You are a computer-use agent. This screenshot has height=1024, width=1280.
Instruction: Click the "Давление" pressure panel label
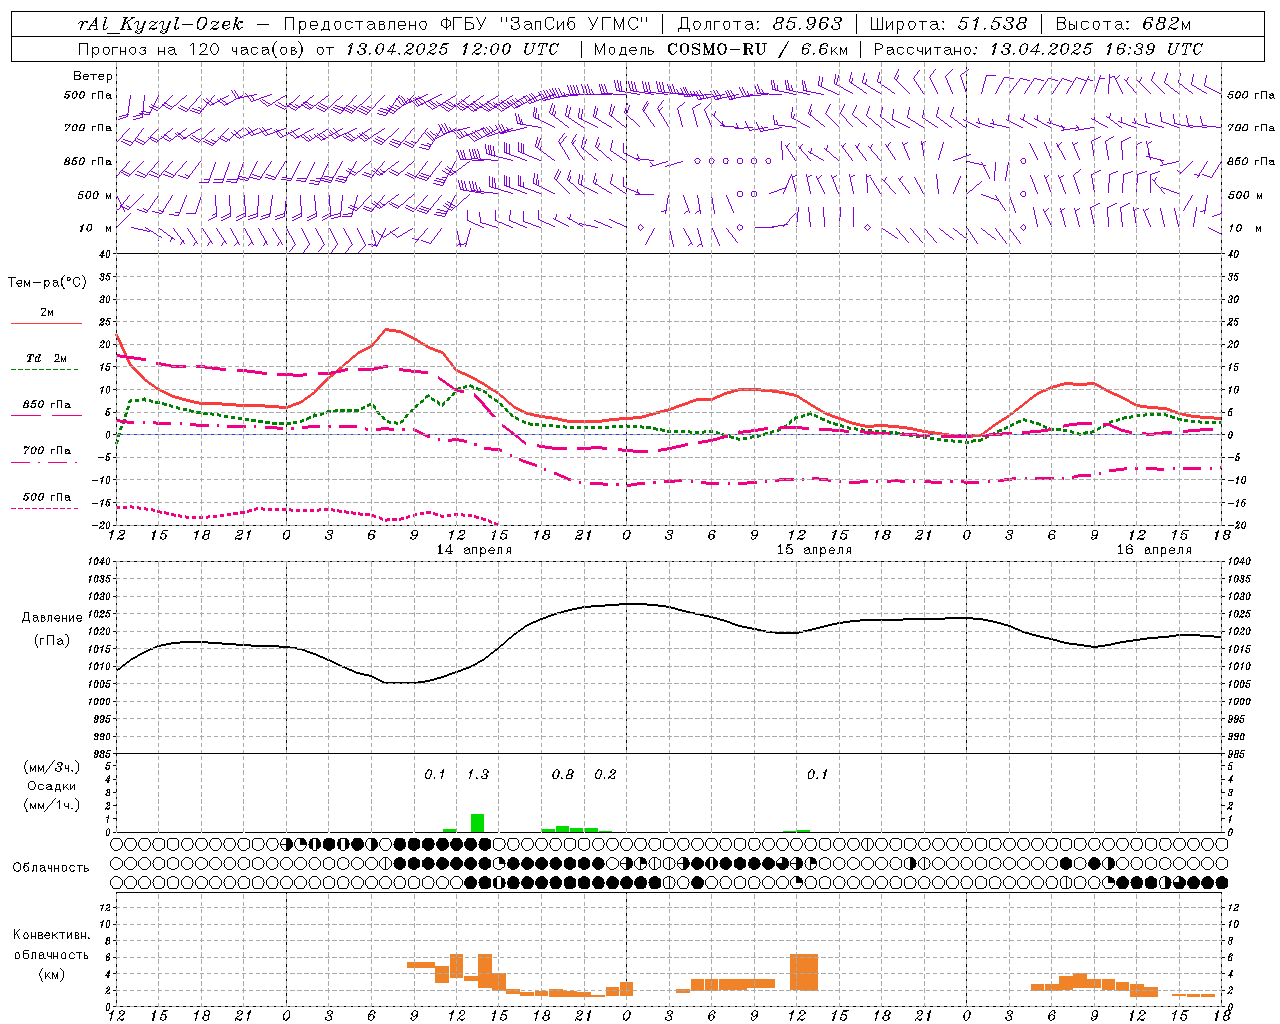(52, 618)
